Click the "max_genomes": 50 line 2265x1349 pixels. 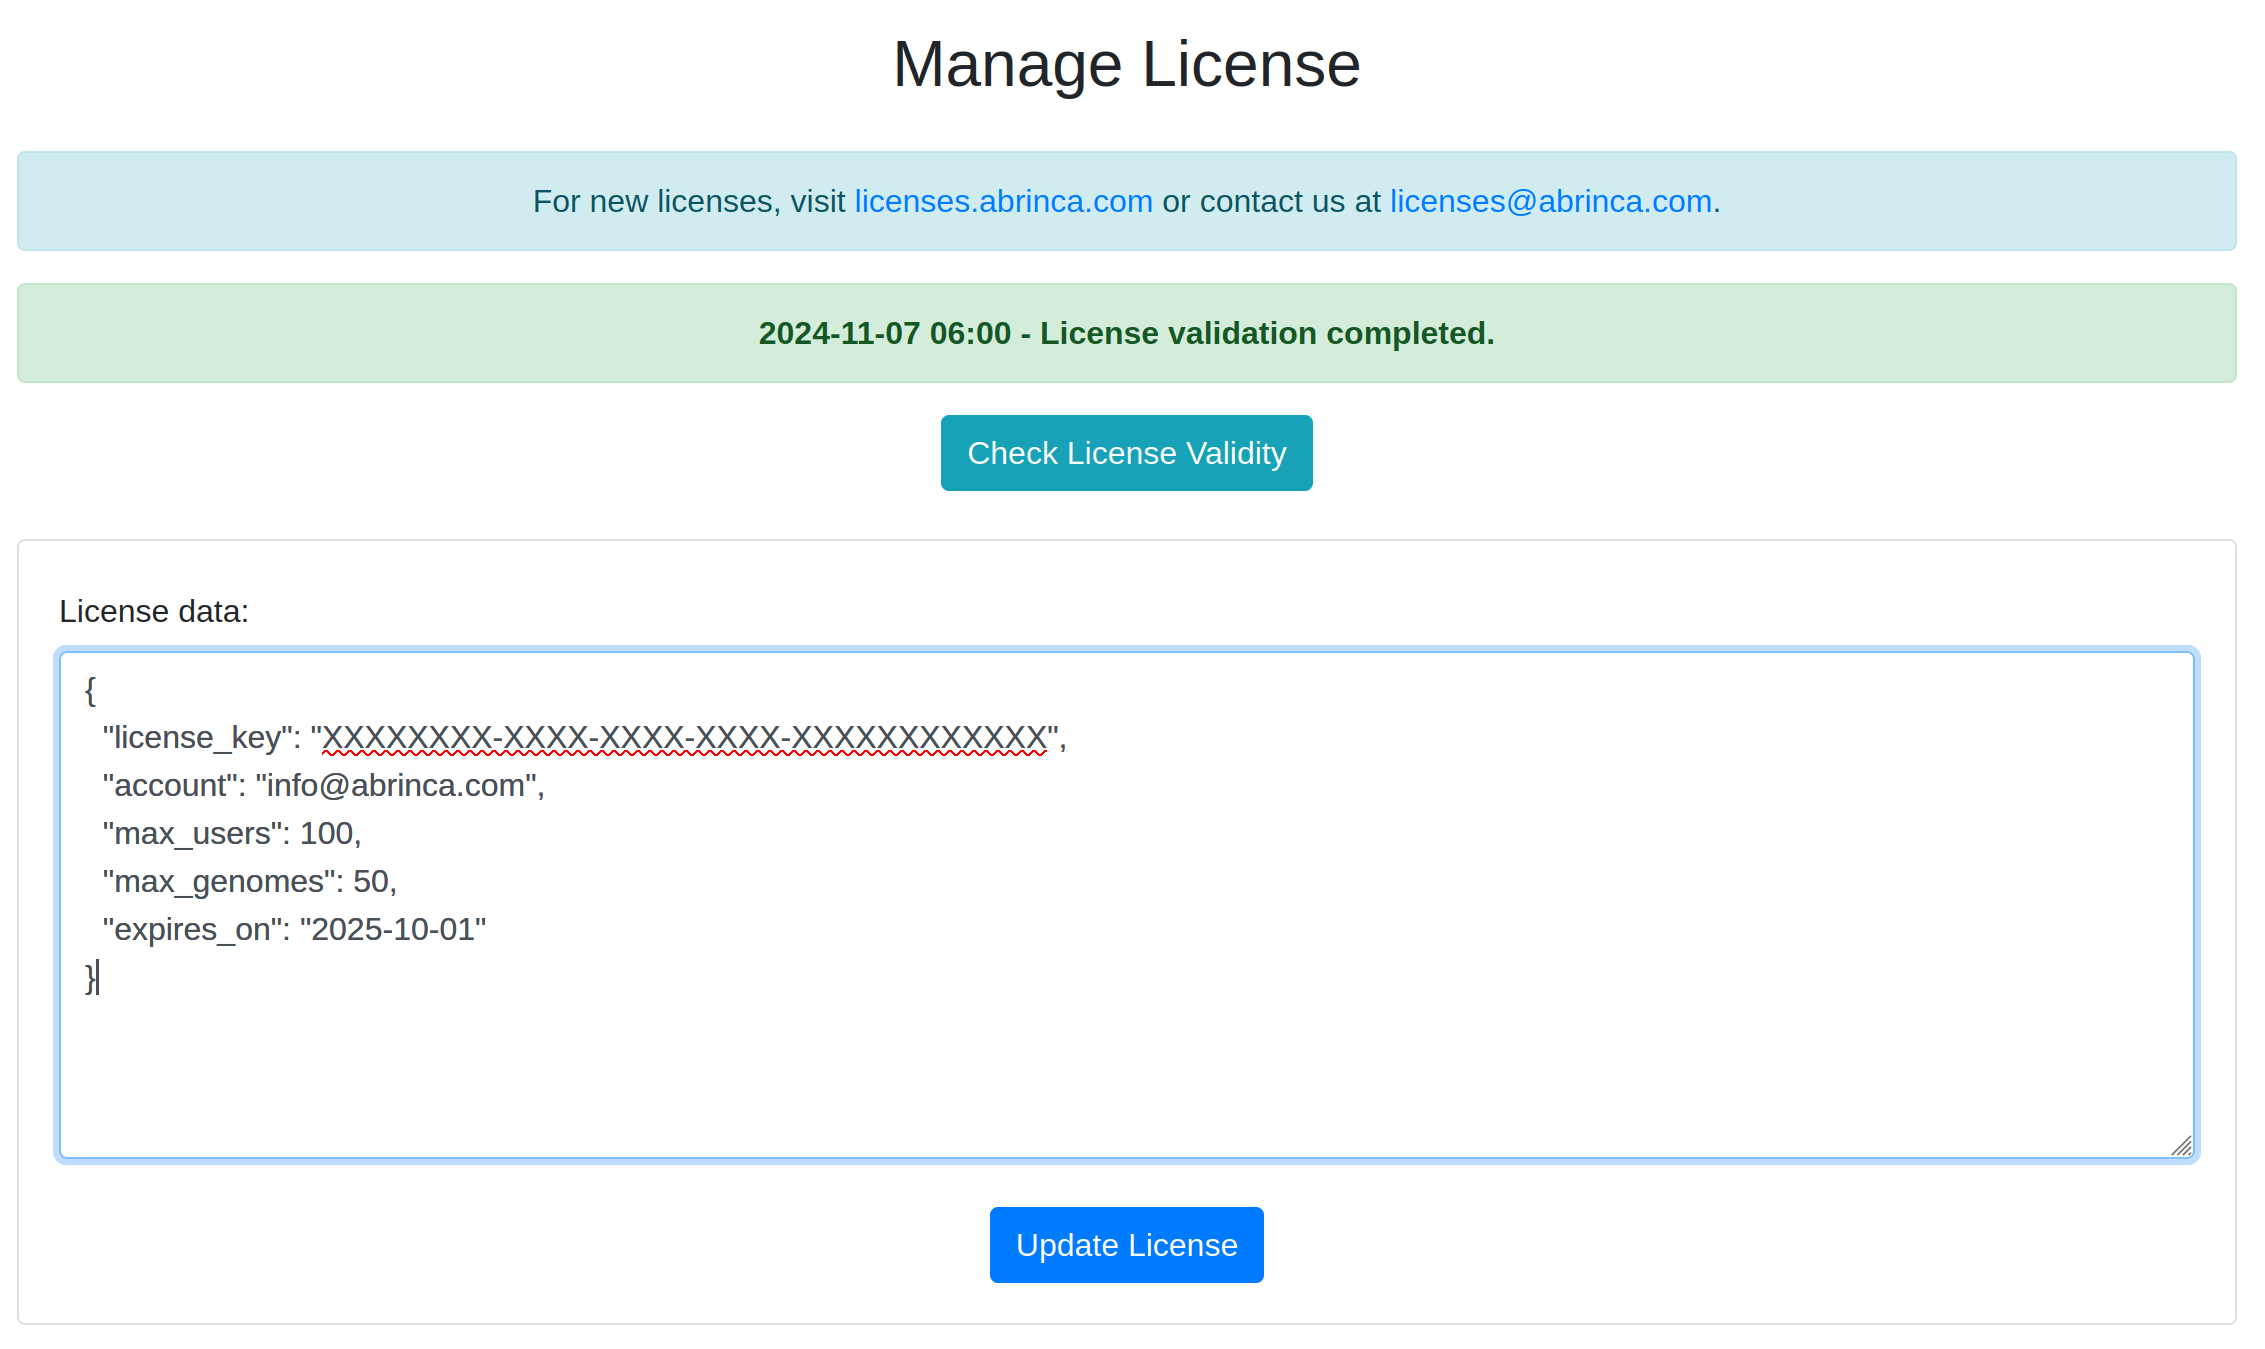250,882
